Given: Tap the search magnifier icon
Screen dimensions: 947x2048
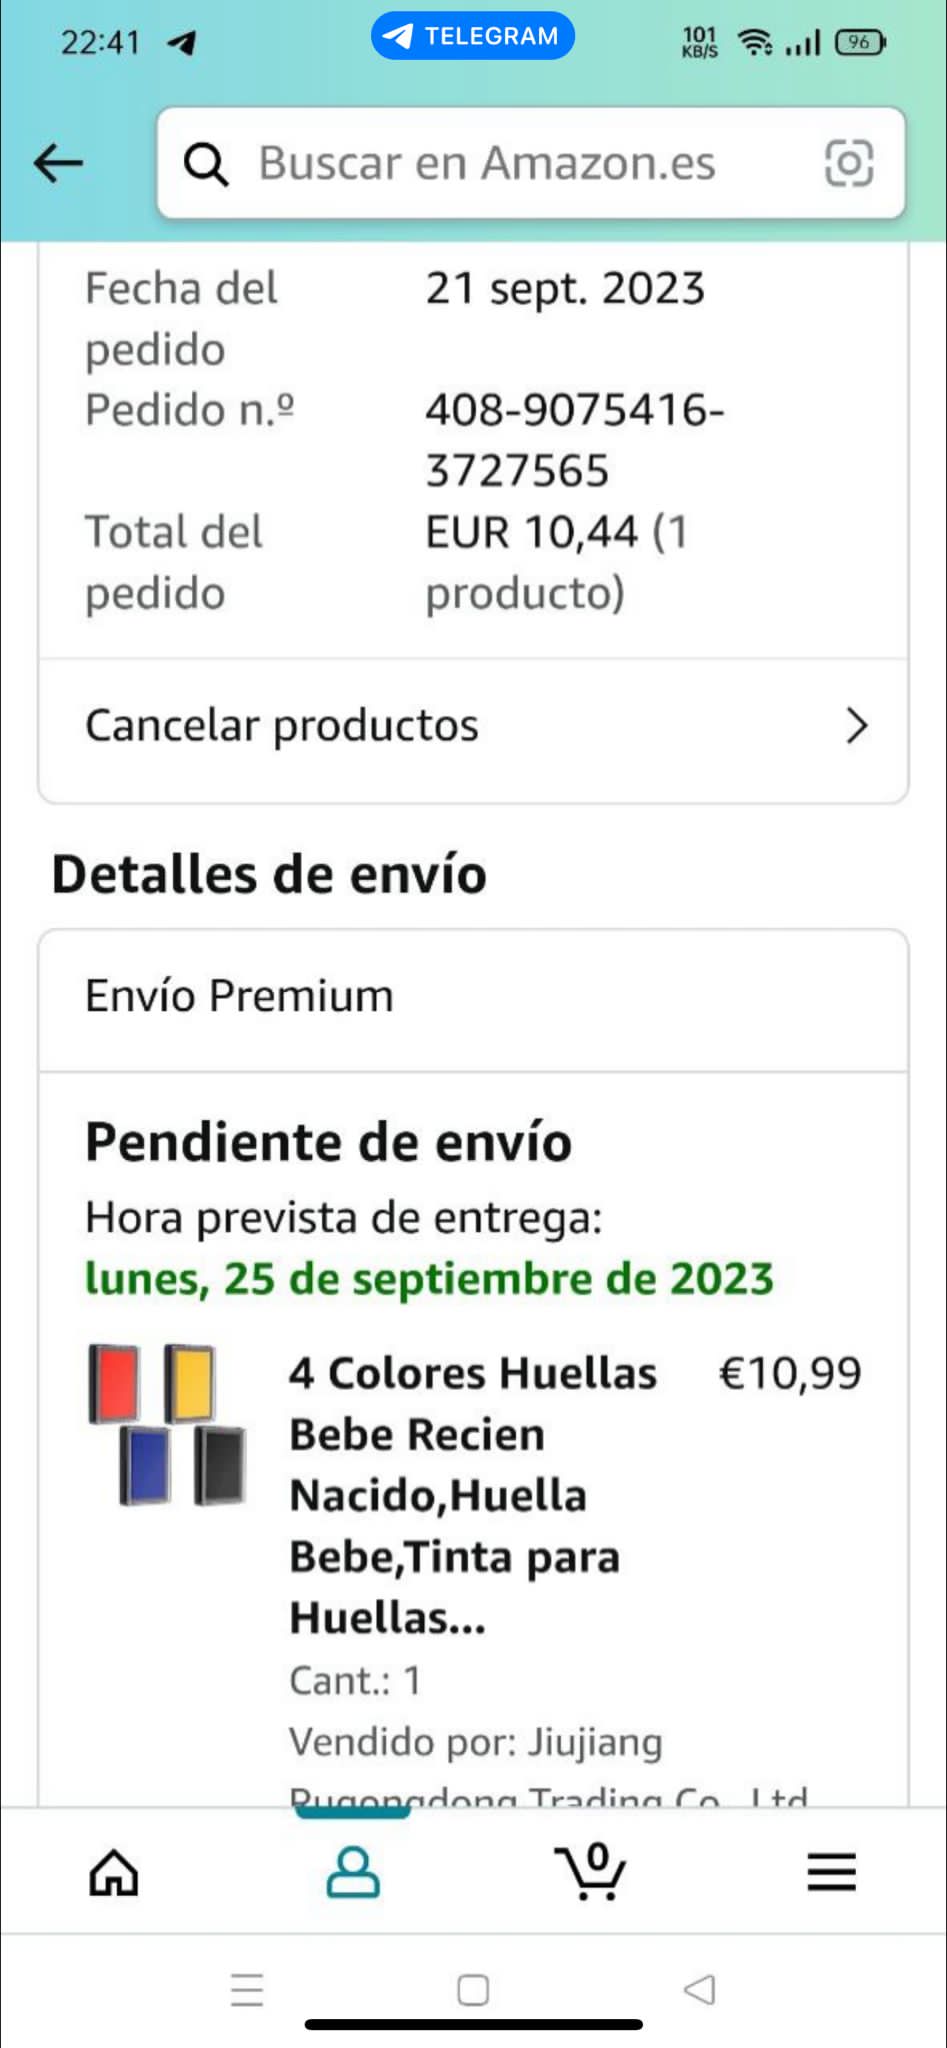Looking at the screenshot, I should click(206, 164).
